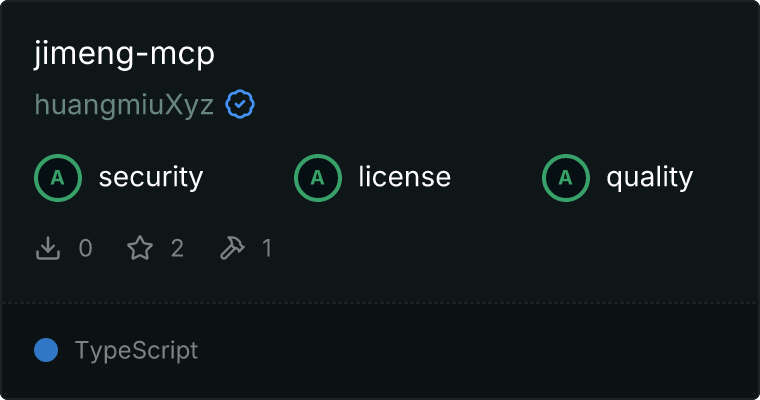The height and width of the screenshot is (400, 760).
Task: Open the jimeng-mcp server title
Action: [124, 54]
